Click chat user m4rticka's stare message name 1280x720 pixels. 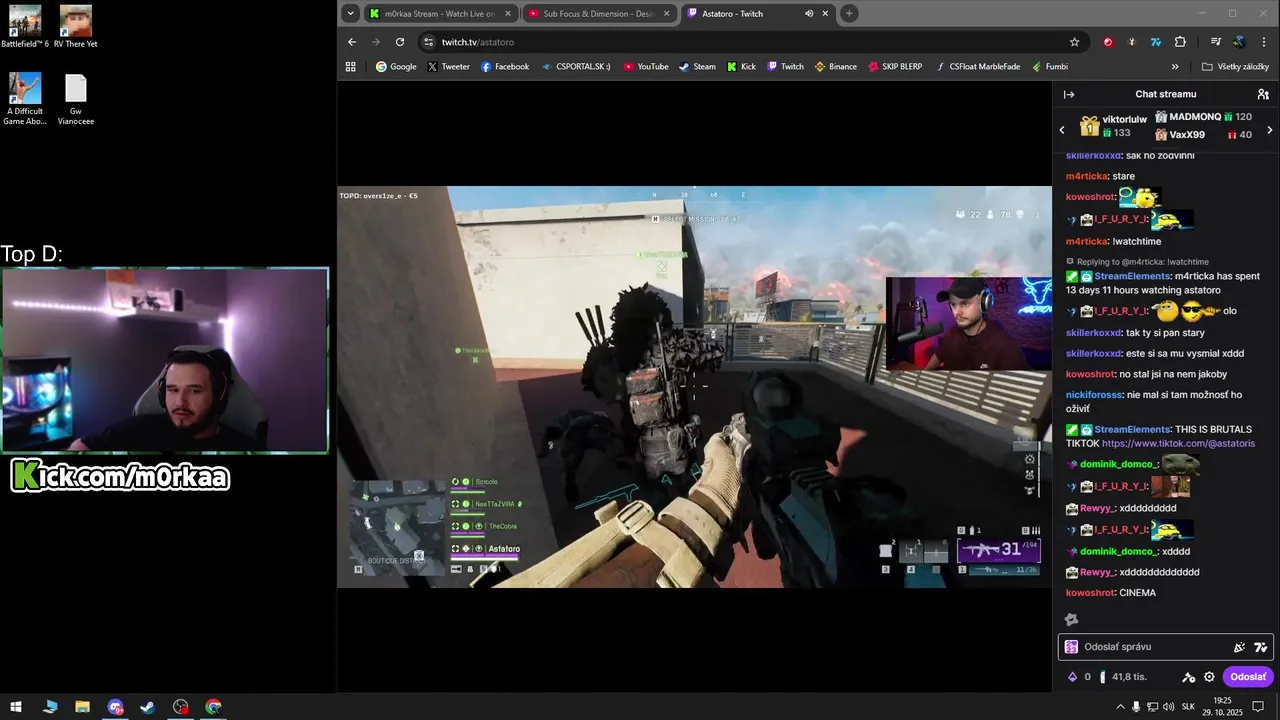(1087, 176)
